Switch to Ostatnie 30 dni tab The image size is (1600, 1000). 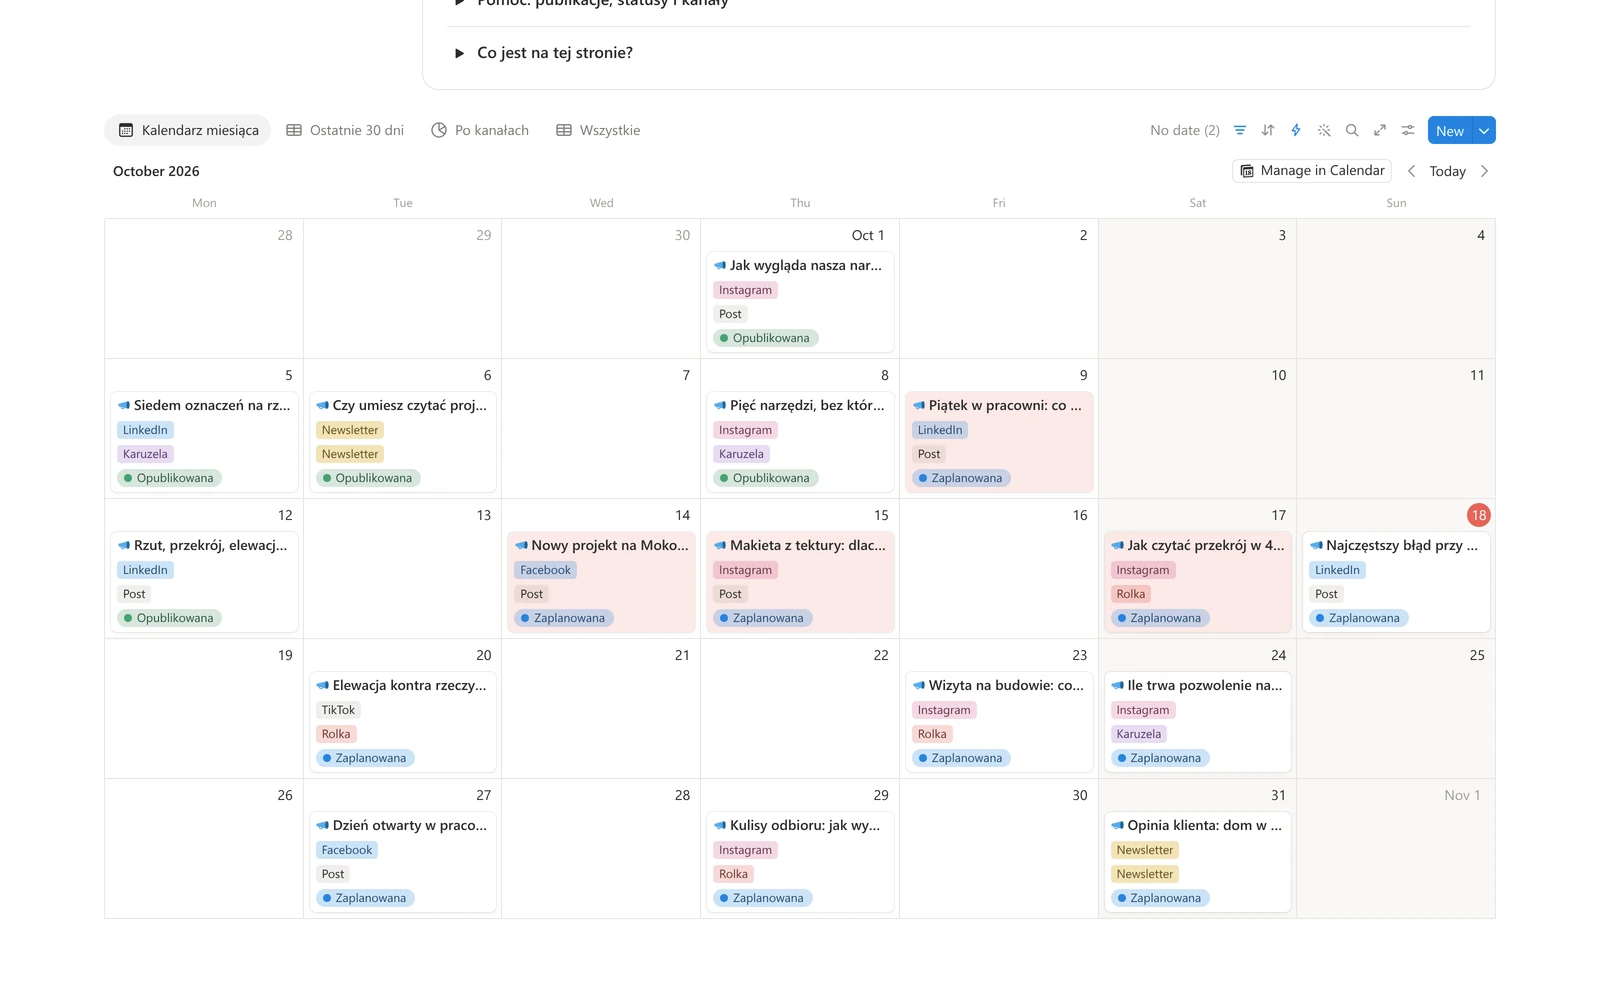(x=345, y=130)
